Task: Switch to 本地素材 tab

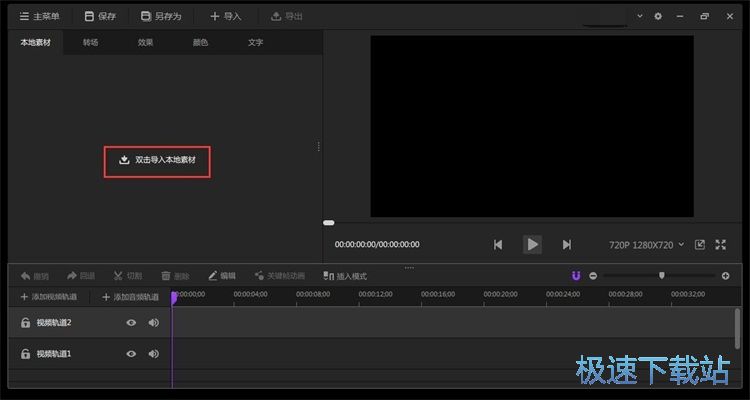Action: (x=35, y=43)
